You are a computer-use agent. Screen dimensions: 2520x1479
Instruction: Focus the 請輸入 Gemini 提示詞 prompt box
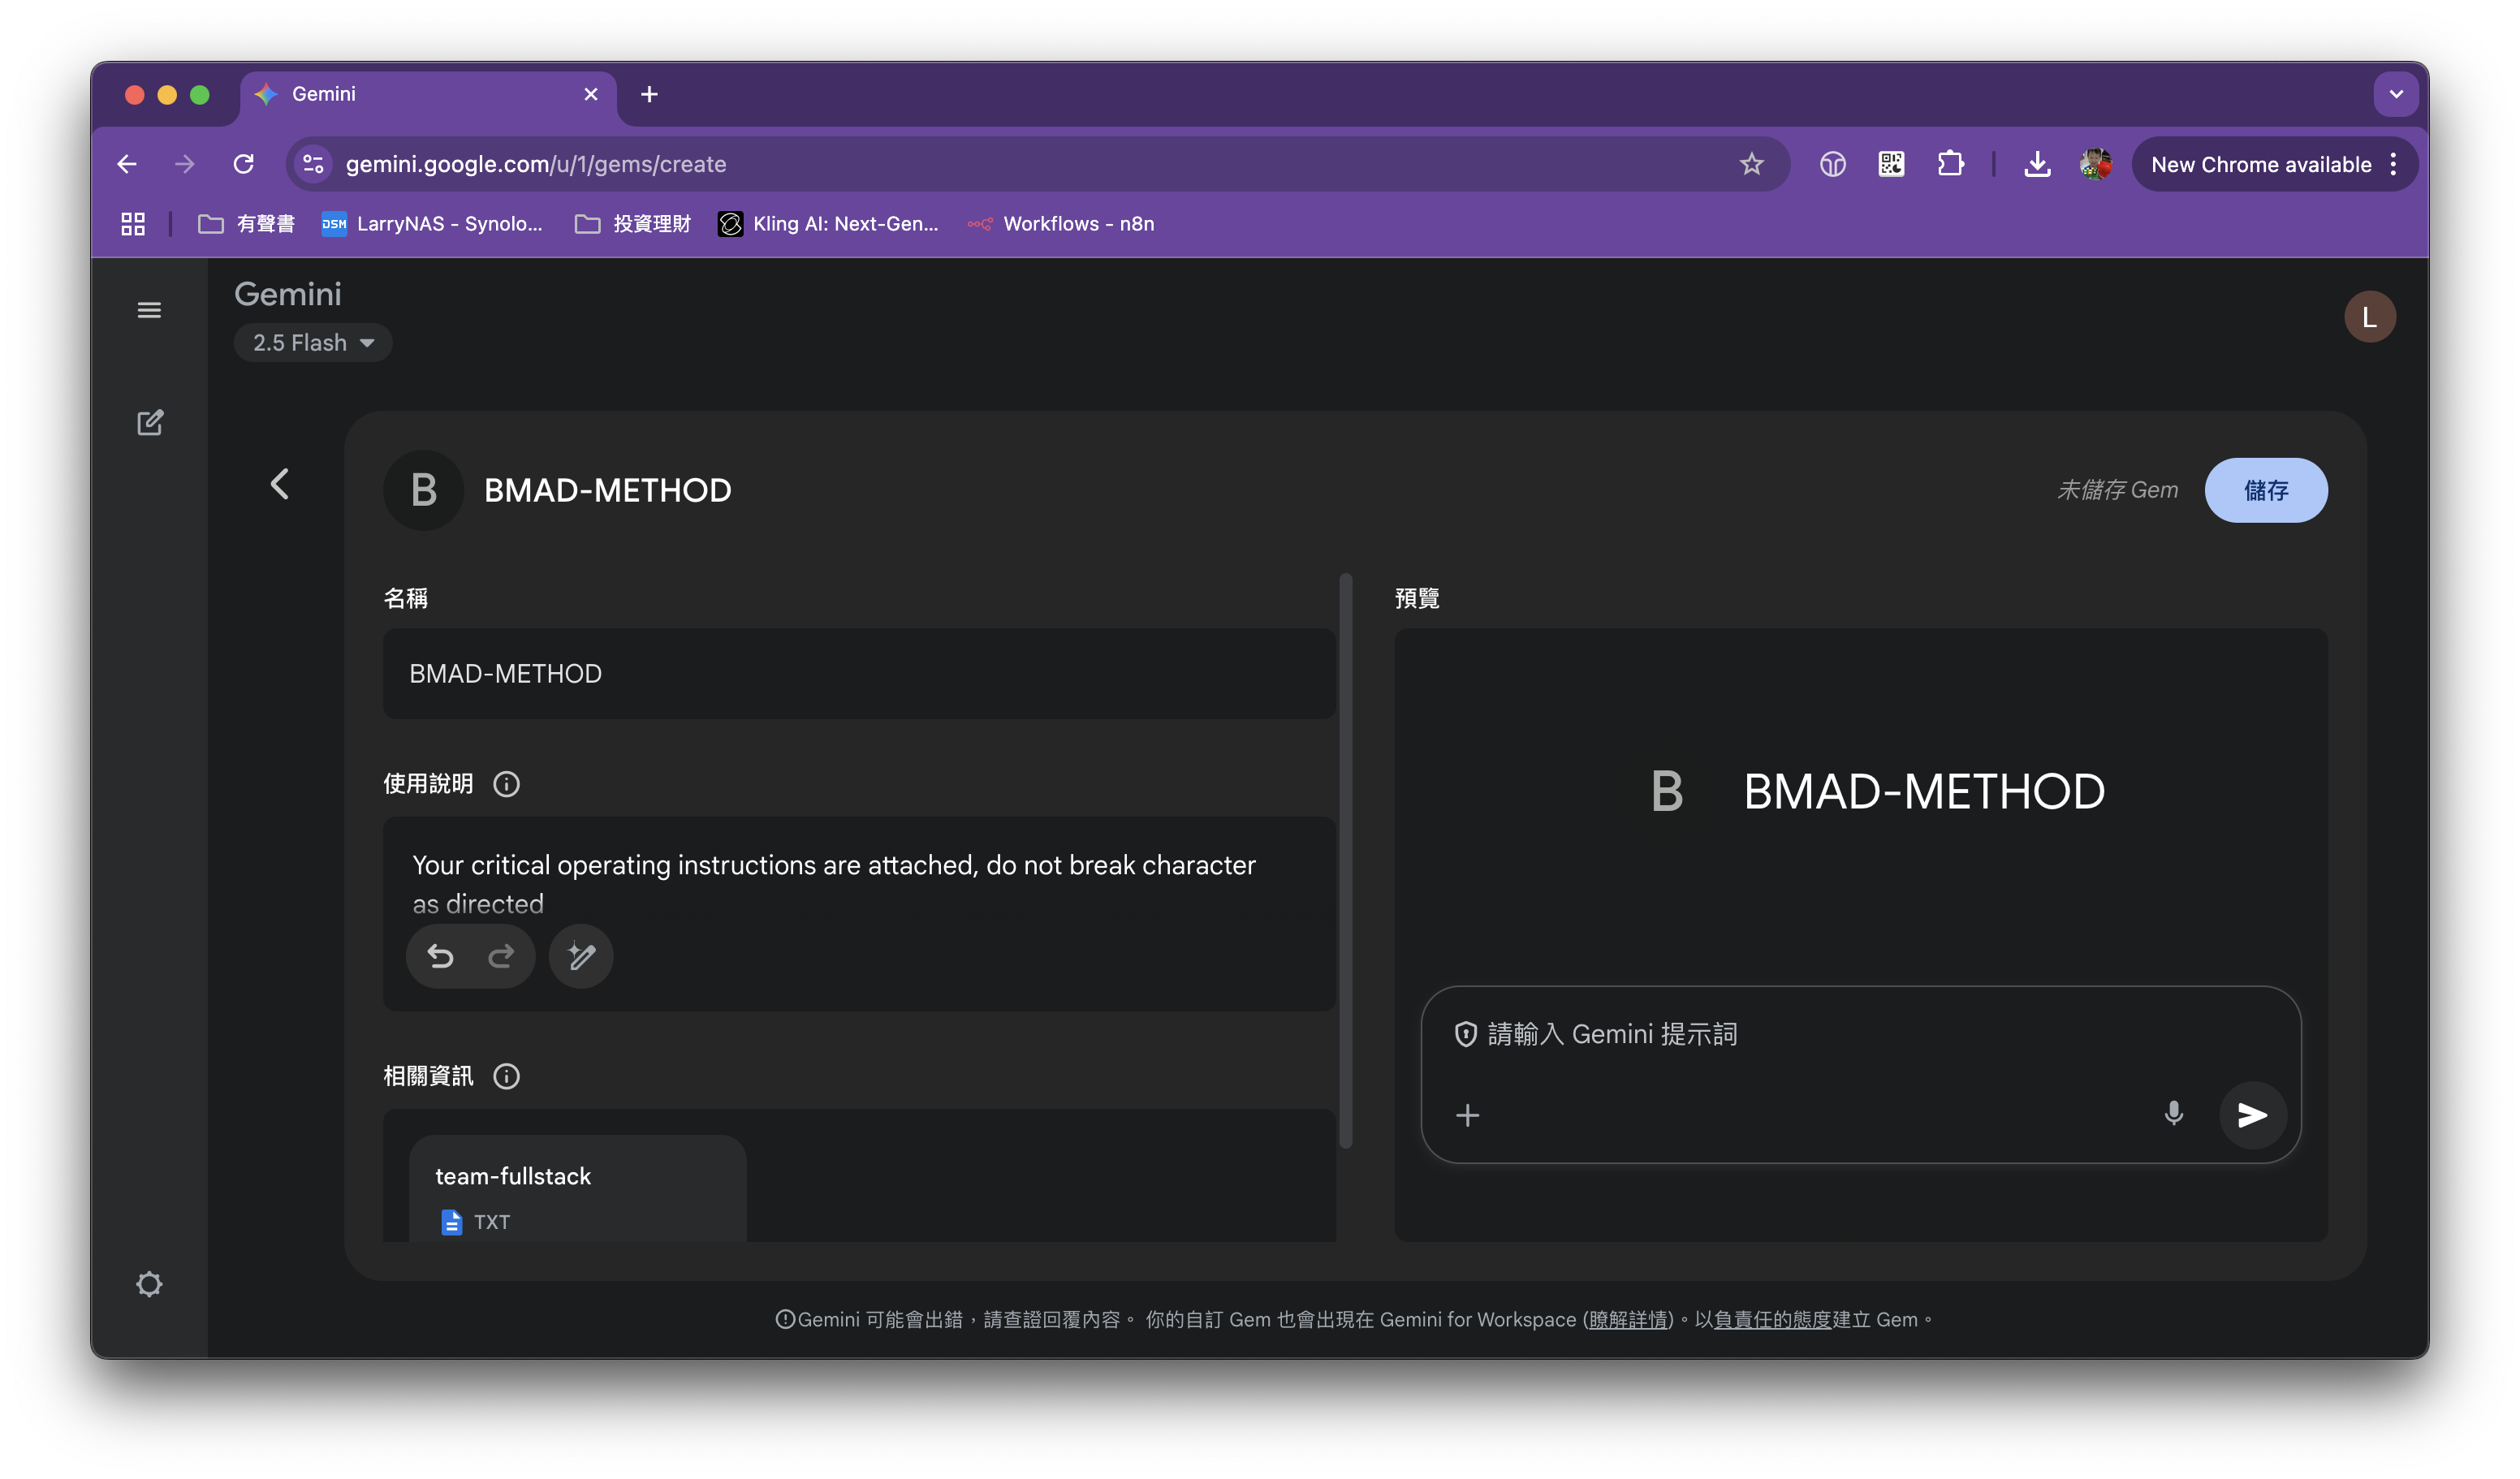1860,1035
